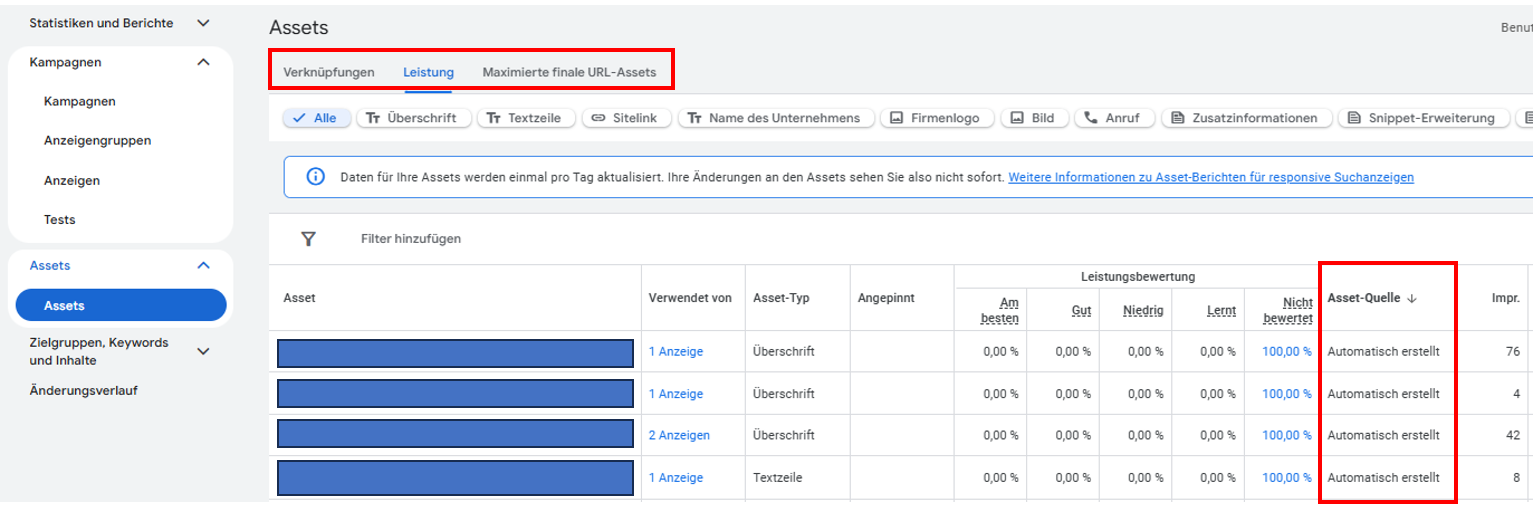Click the Verwendet von column header
Viewport: 1533px width, 507px height.
click(x=690, y=298)
